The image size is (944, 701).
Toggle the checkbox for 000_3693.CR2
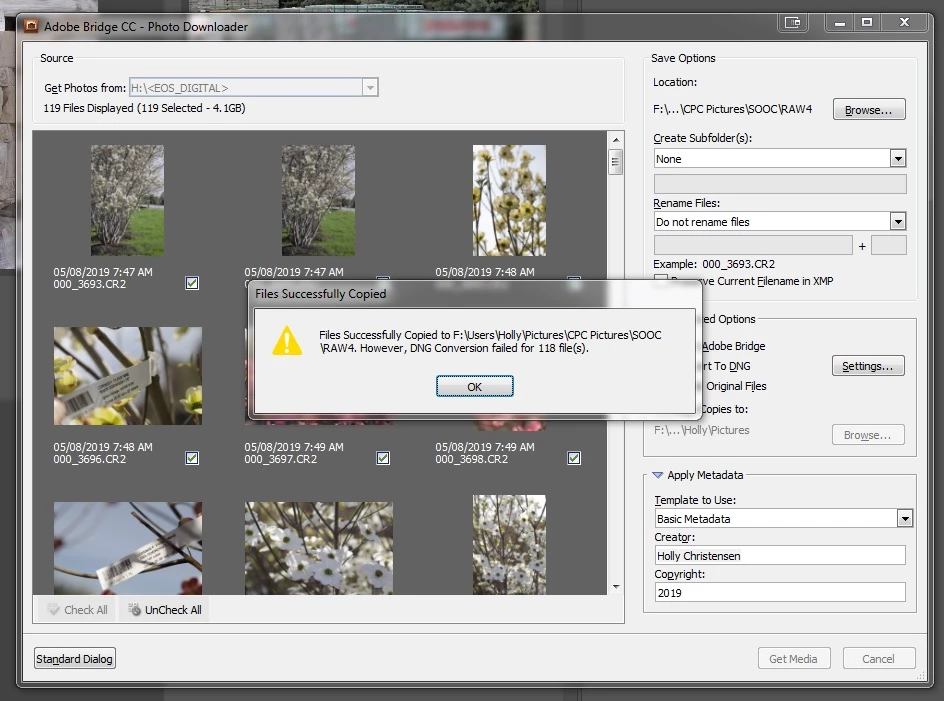[192, 283]
